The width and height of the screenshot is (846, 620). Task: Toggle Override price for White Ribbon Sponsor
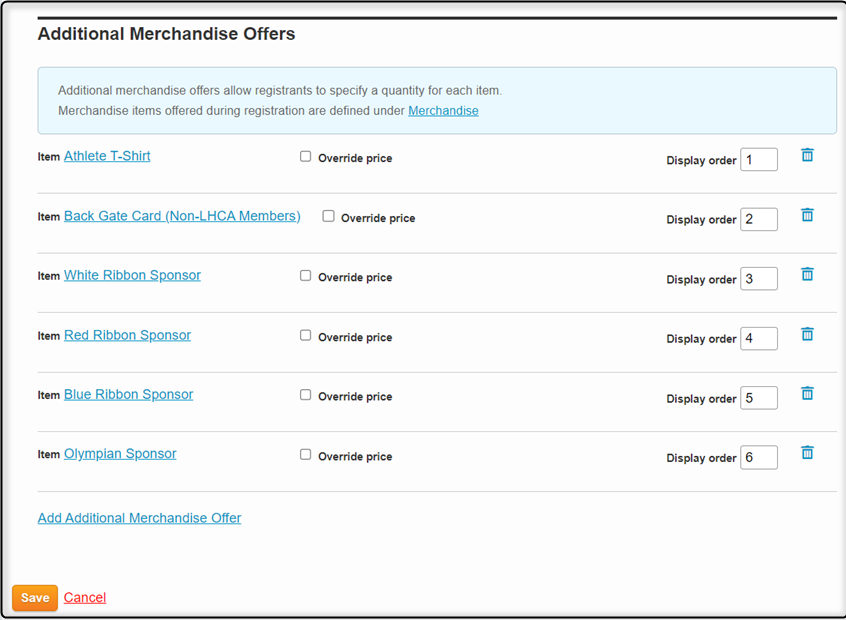[305, 276]
